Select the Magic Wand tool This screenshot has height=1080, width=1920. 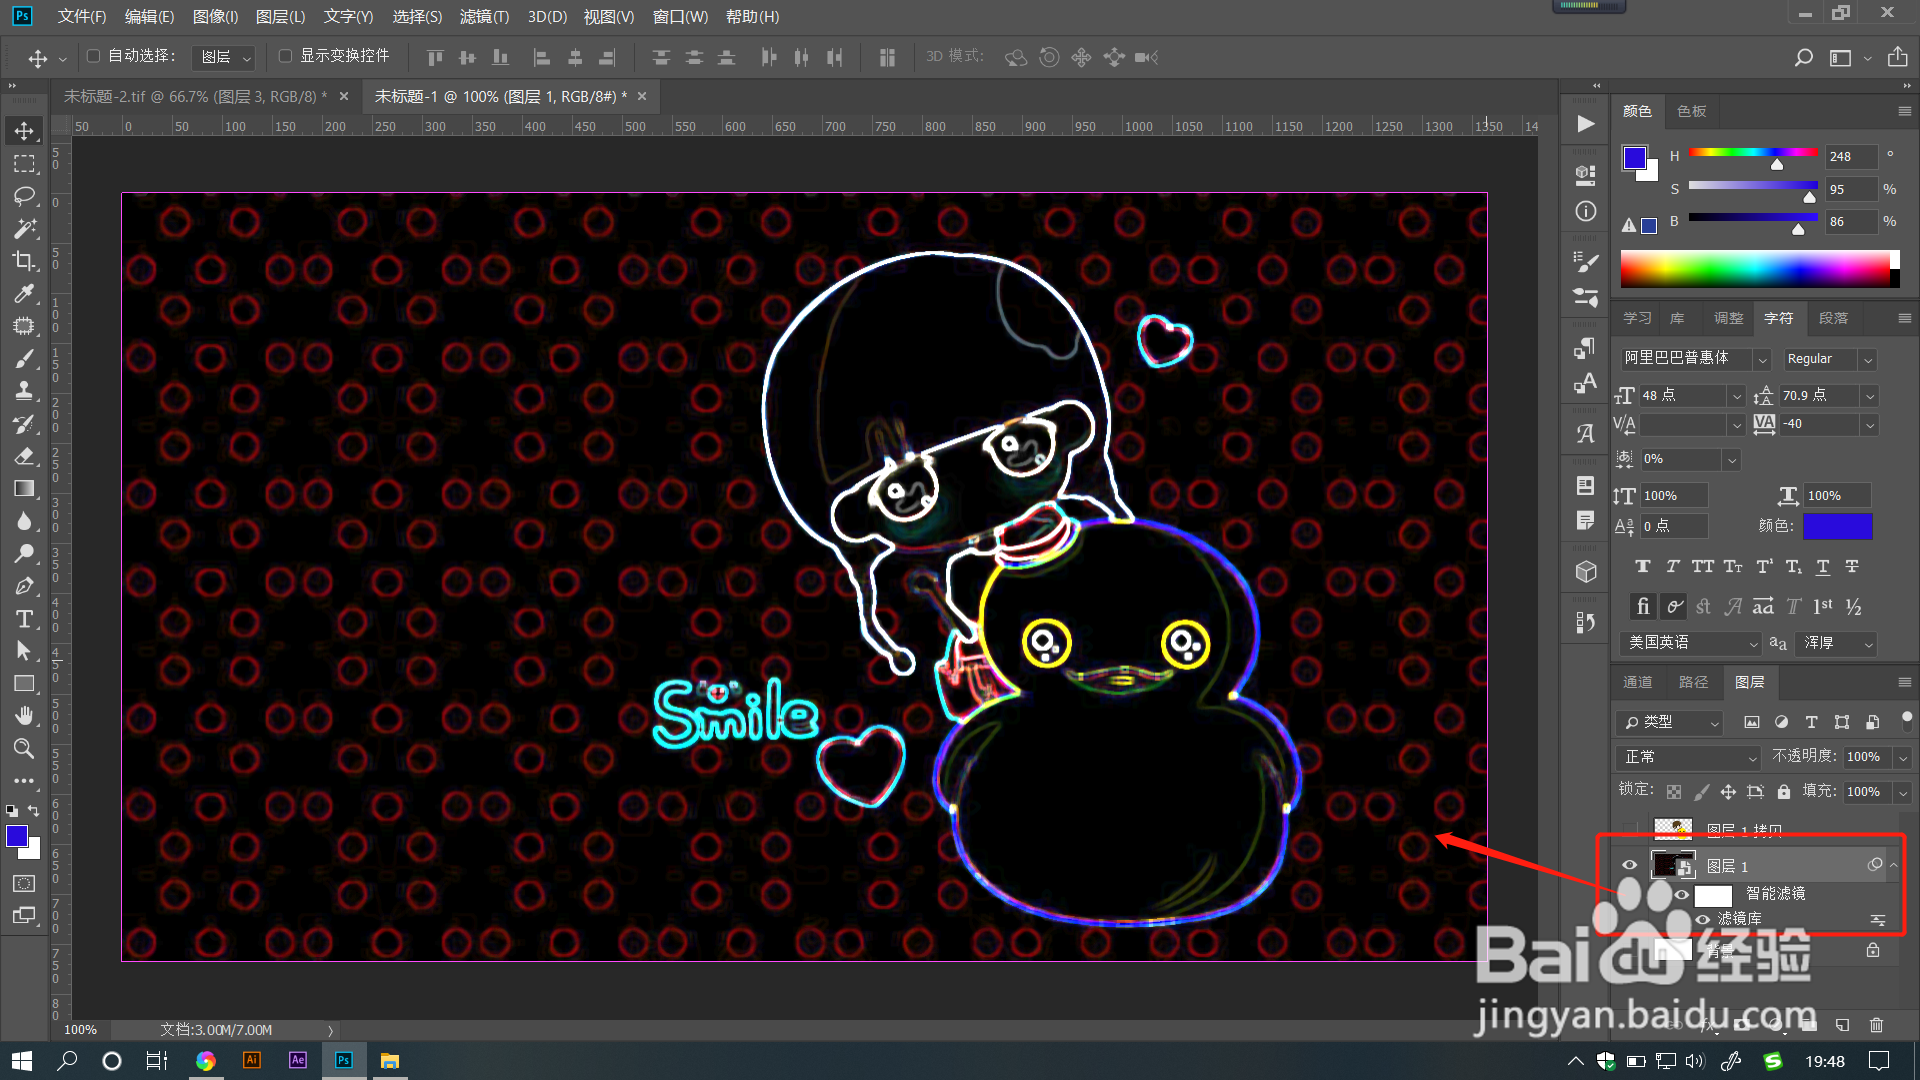[24, 229]
